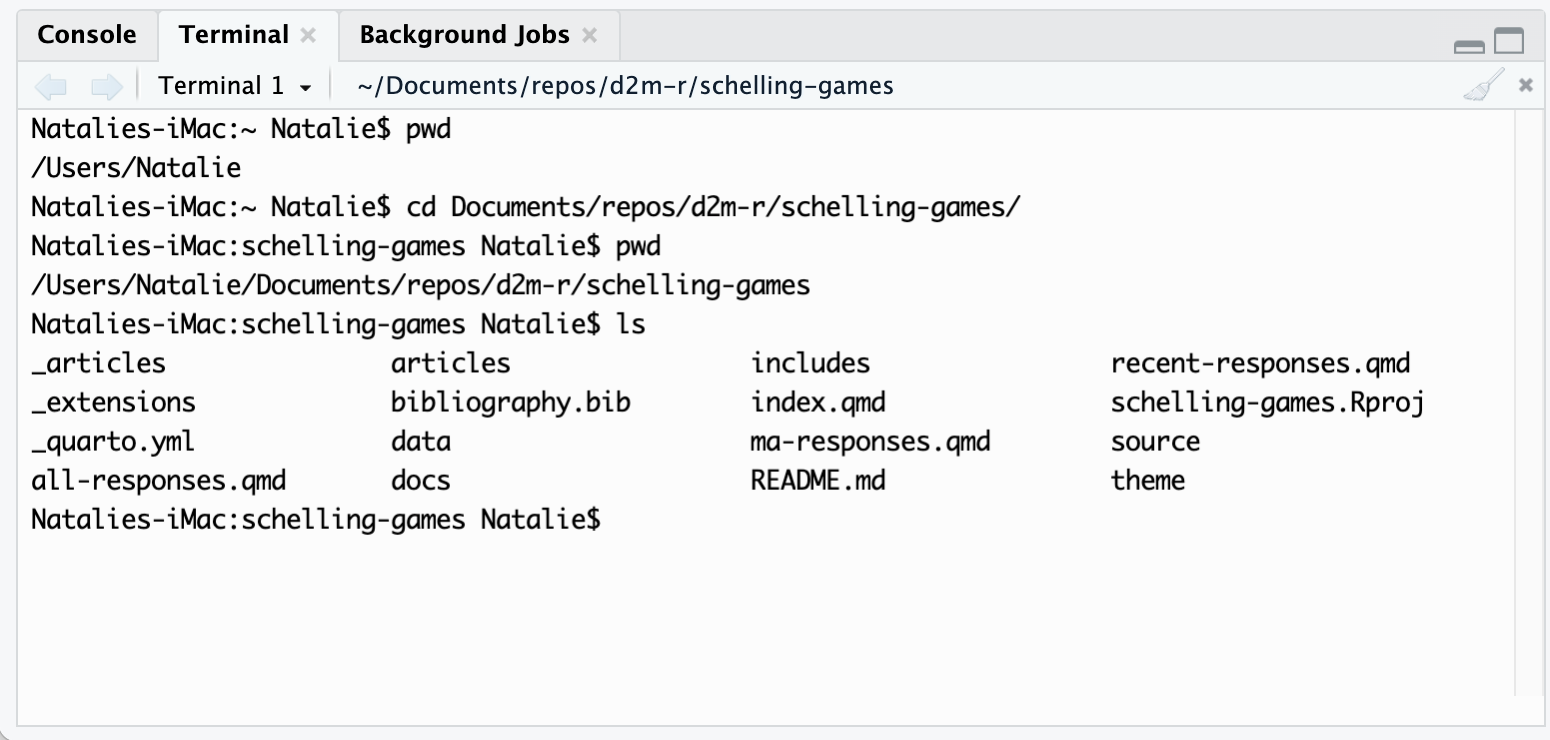Go to the previous terminal using left arrow

coord(50,87)
